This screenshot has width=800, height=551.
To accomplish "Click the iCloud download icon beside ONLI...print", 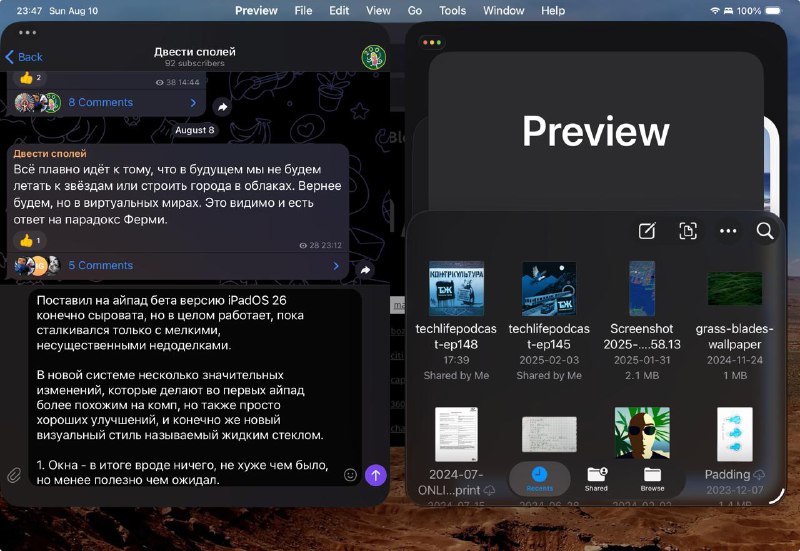I will pyautogui.click(x=489, y=491).
